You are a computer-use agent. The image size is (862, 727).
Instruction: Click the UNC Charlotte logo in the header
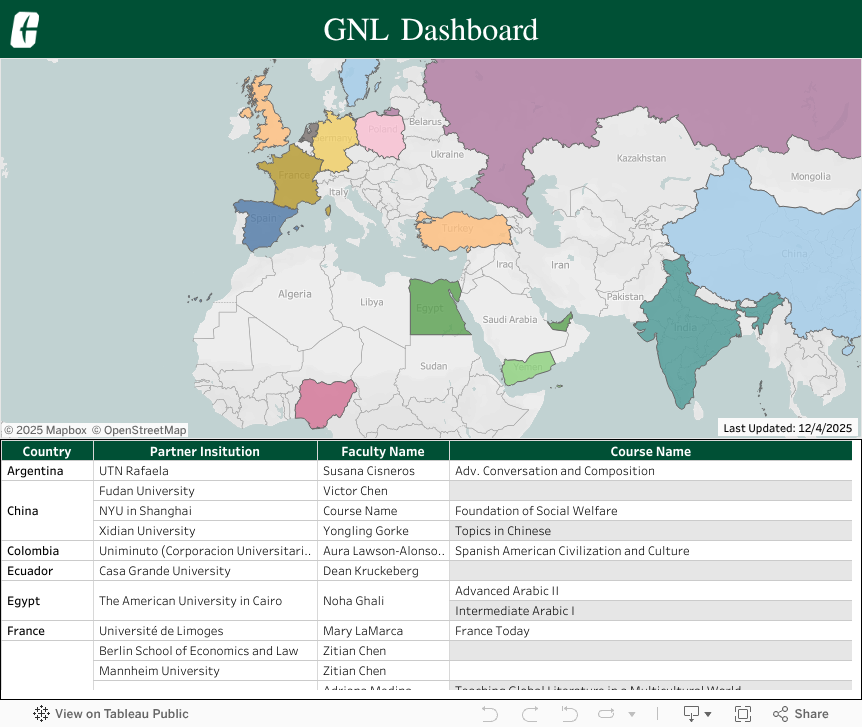point(24,30)
